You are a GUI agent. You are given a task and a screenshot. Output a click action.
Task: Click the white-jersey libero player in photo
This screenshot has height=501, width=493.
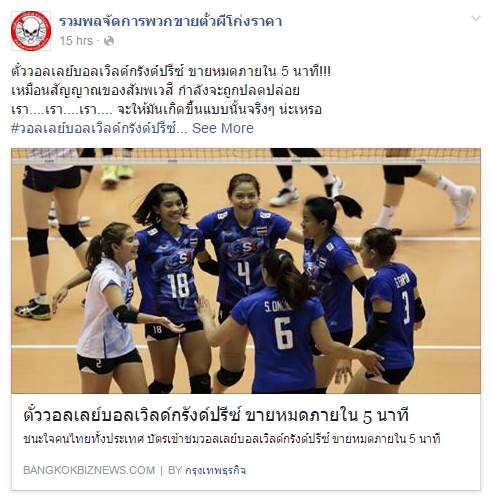108,307
